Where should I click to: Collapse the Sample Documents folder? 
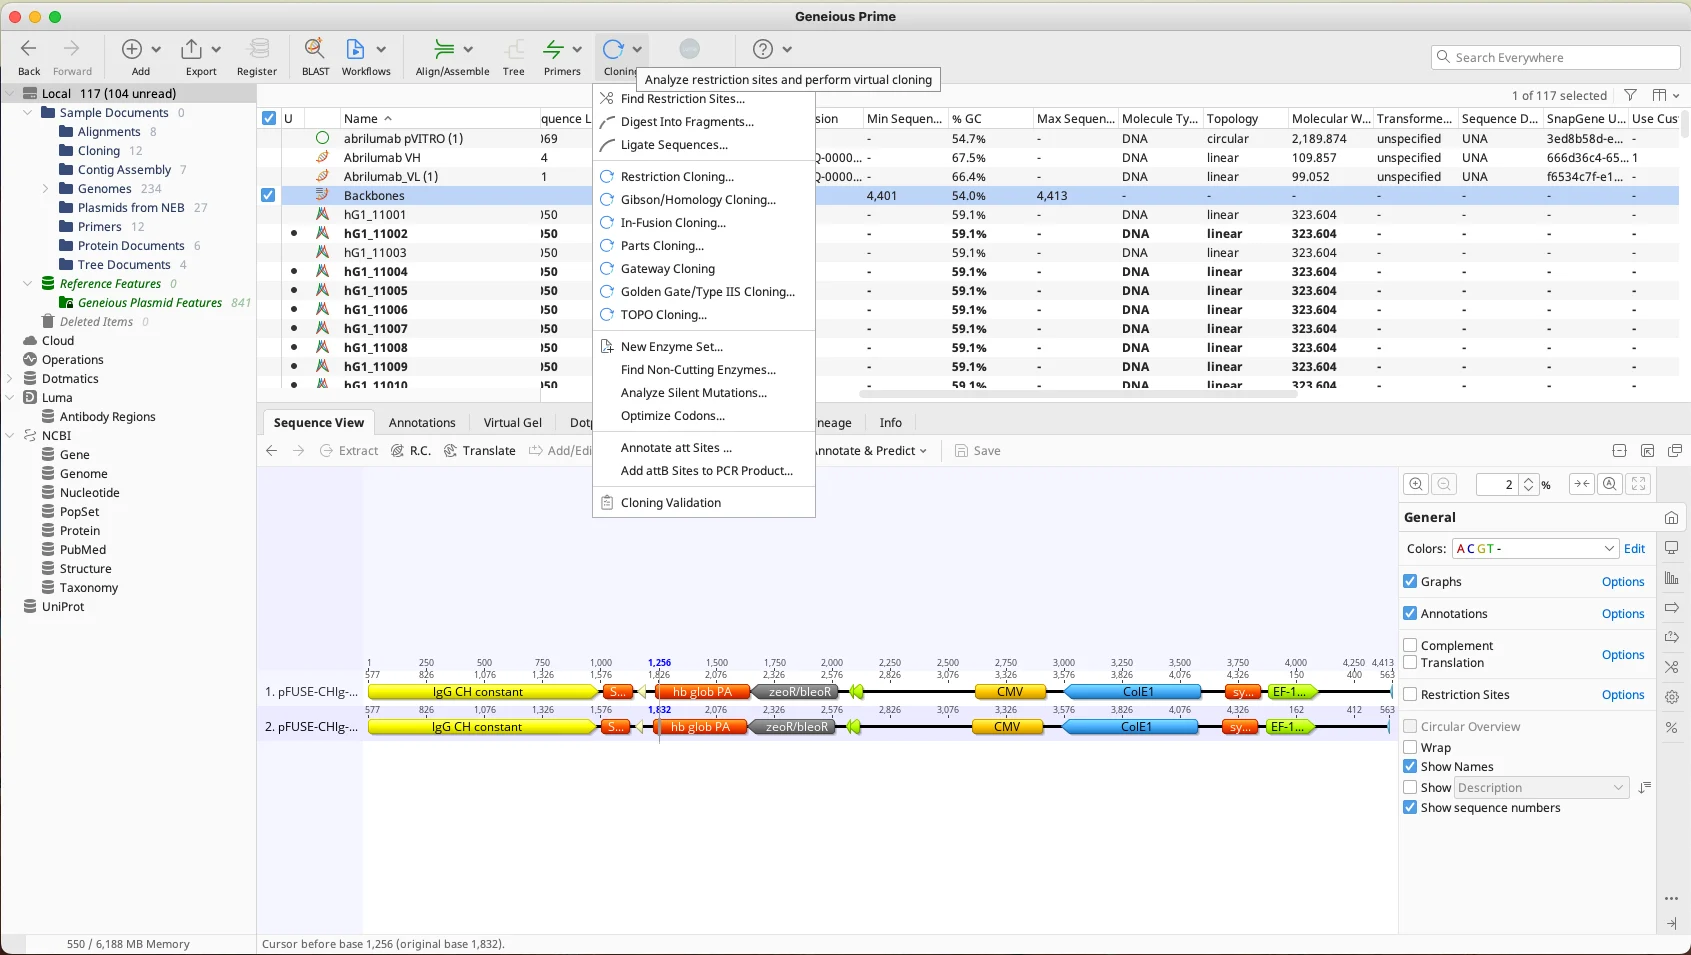pos(27,112)
